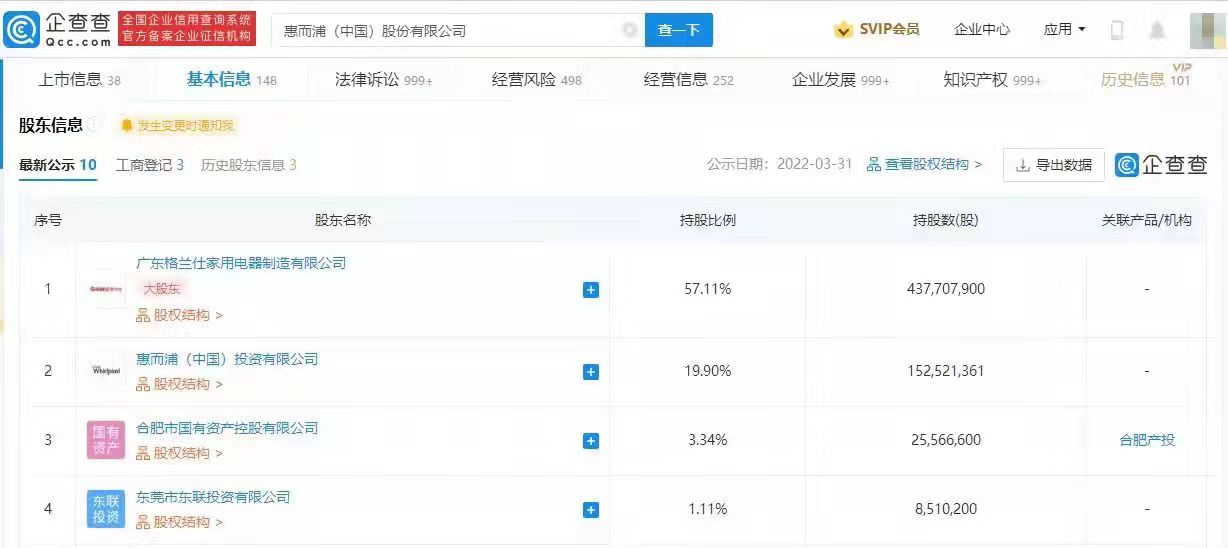
Task: Switch to 基本信息 tab
Action: [x=231, y=79]
